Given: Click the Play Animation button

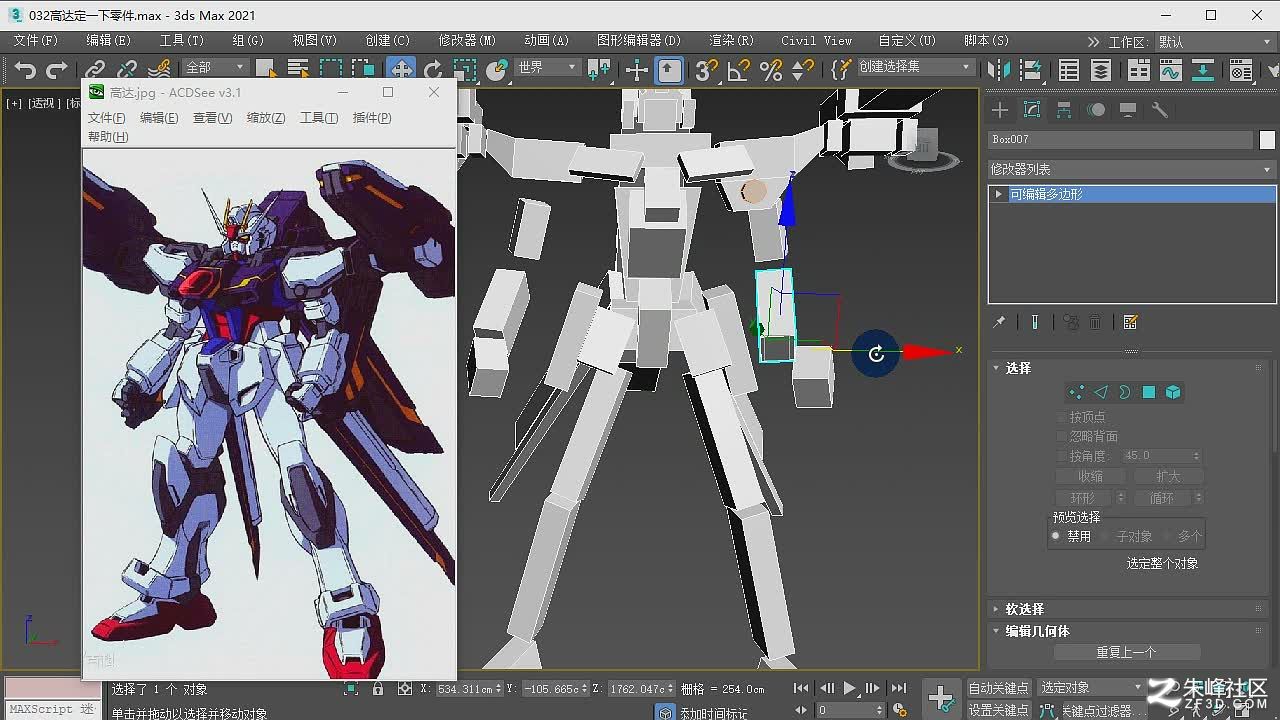Looking at the screenshot, I should click(849, 688).
